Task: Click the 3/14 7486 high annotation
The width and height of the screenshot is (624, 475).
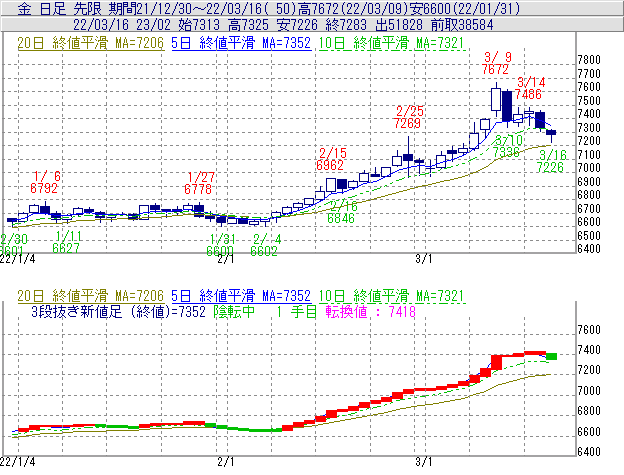Action: tap(529, 88)
